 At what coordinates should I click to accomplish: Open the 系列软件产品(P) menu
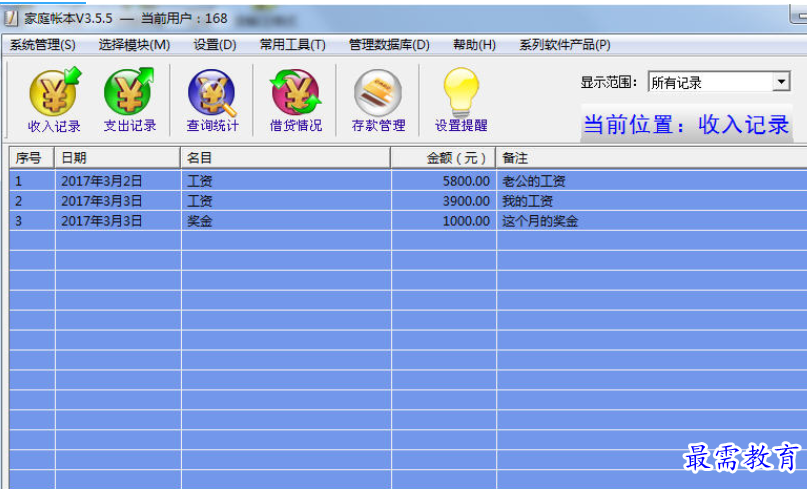[x=565, y=45]
